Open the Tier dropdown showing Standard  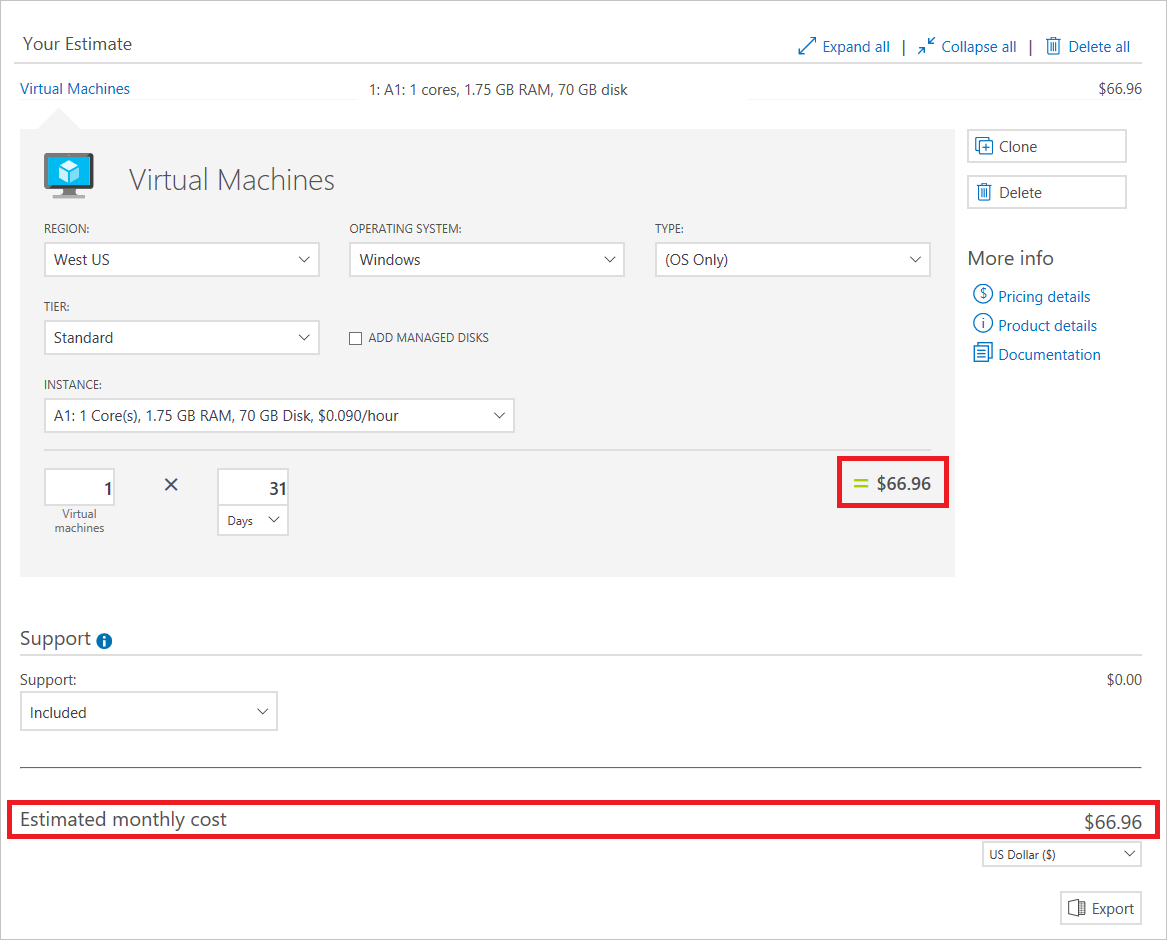click(x=182, y=338)
